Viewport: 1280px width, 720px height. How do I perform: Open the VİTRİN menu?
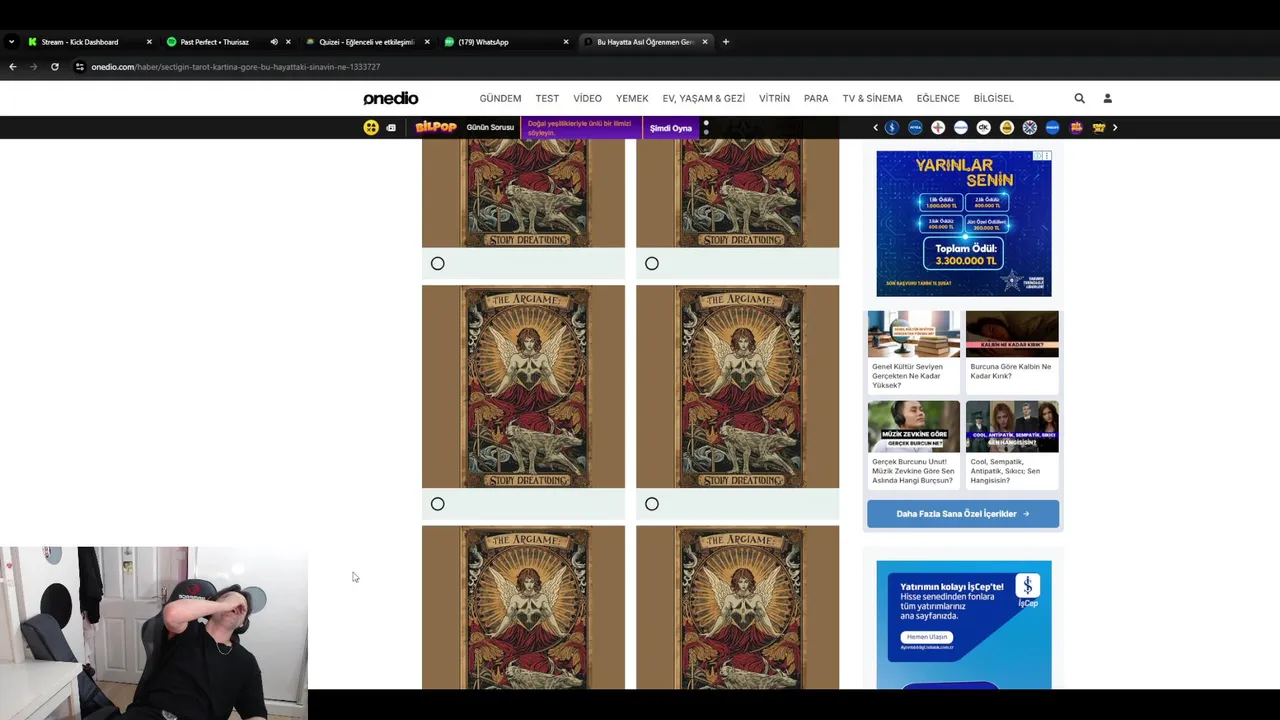pos(774,98)
